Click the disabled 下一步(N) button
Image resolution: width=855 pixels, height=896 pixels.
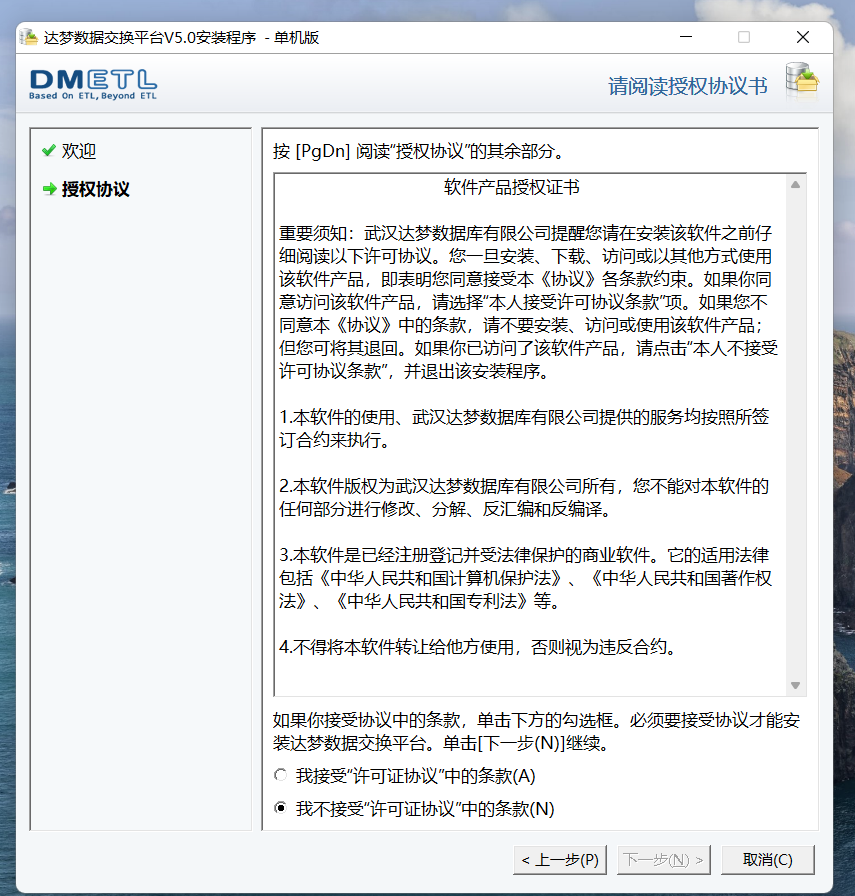664,859
